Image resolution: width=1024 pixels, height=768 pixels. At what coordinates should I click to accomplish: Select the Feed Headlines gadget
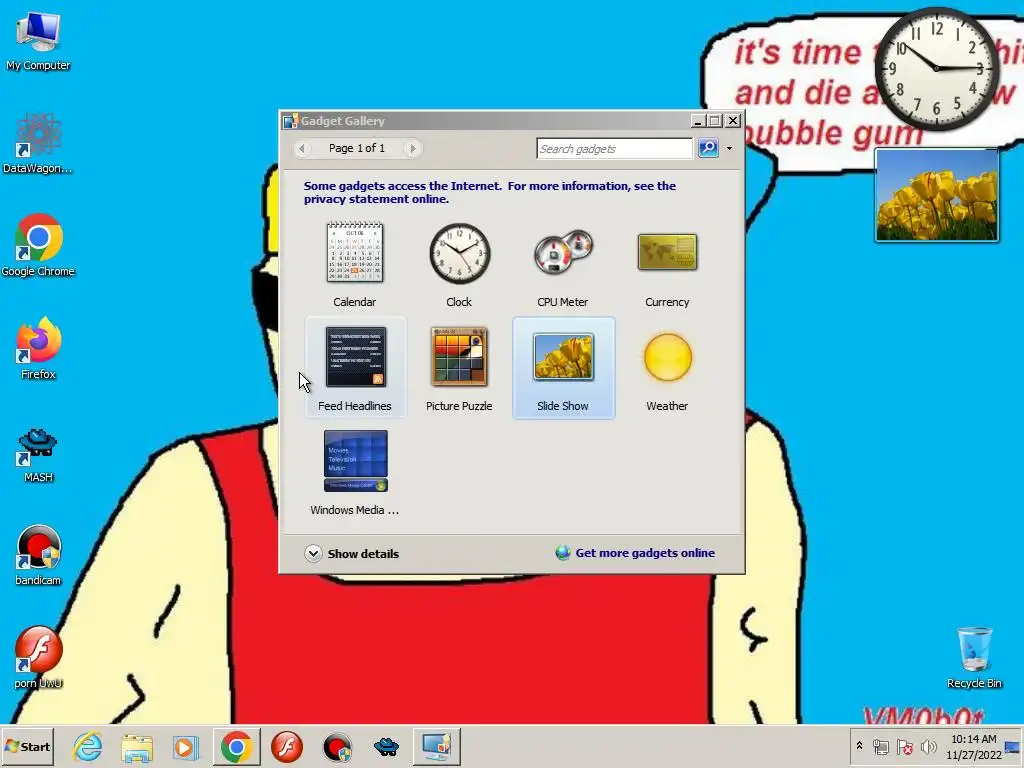coord(355,368)
